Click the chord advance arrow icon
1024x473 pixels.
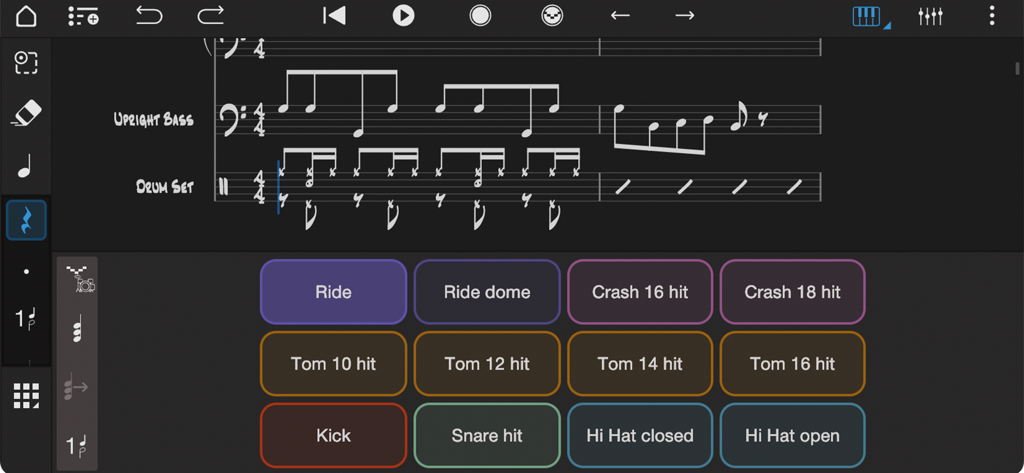76,388
